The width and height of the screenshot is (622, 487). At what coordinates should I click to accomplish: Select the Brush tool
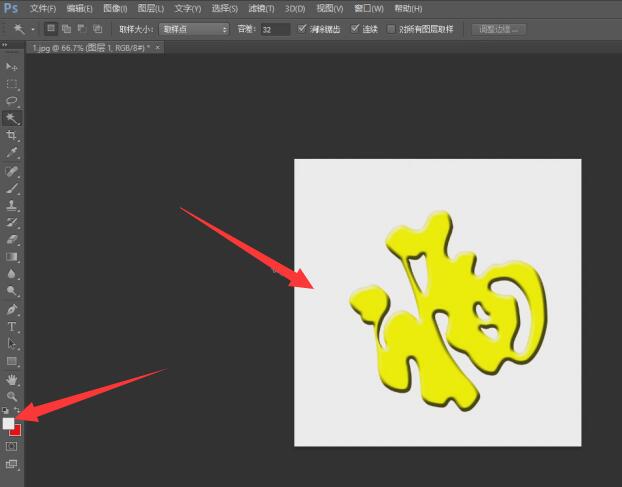tap(12, 188)
